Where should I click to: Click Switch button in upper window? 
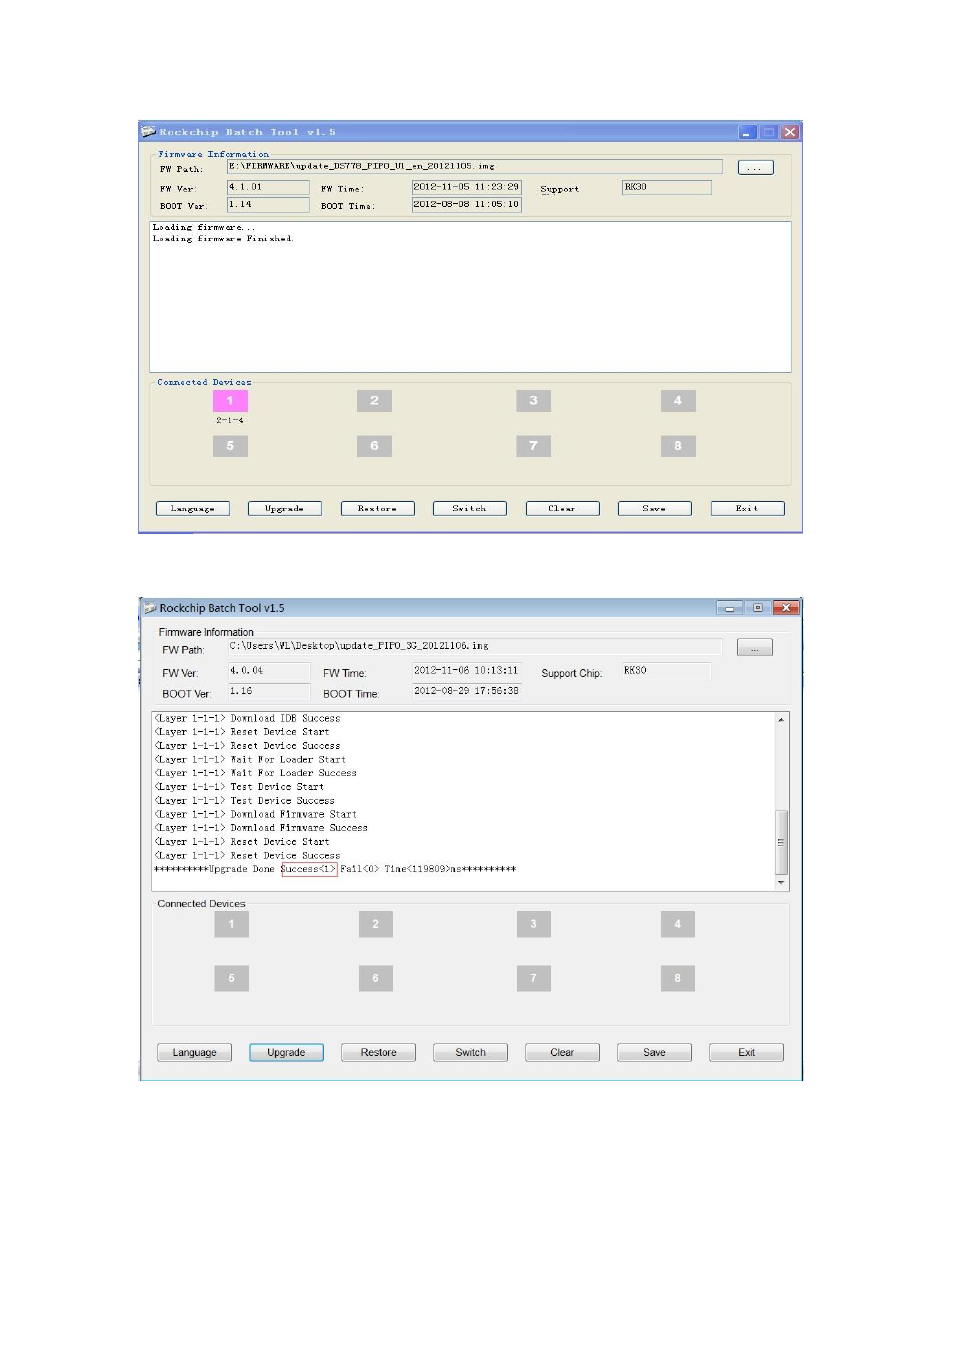tap(469, 509)
